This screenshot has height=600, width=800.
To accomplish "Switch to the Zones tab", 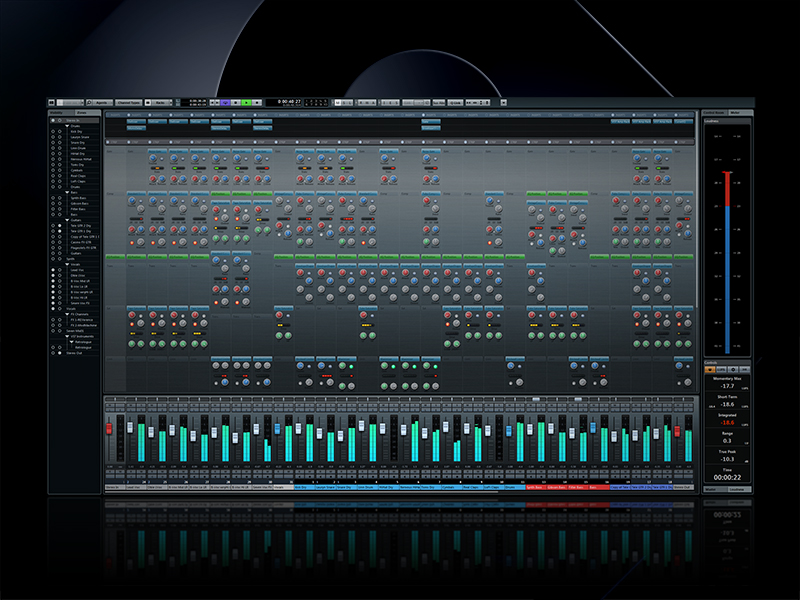I will point(82,113).
